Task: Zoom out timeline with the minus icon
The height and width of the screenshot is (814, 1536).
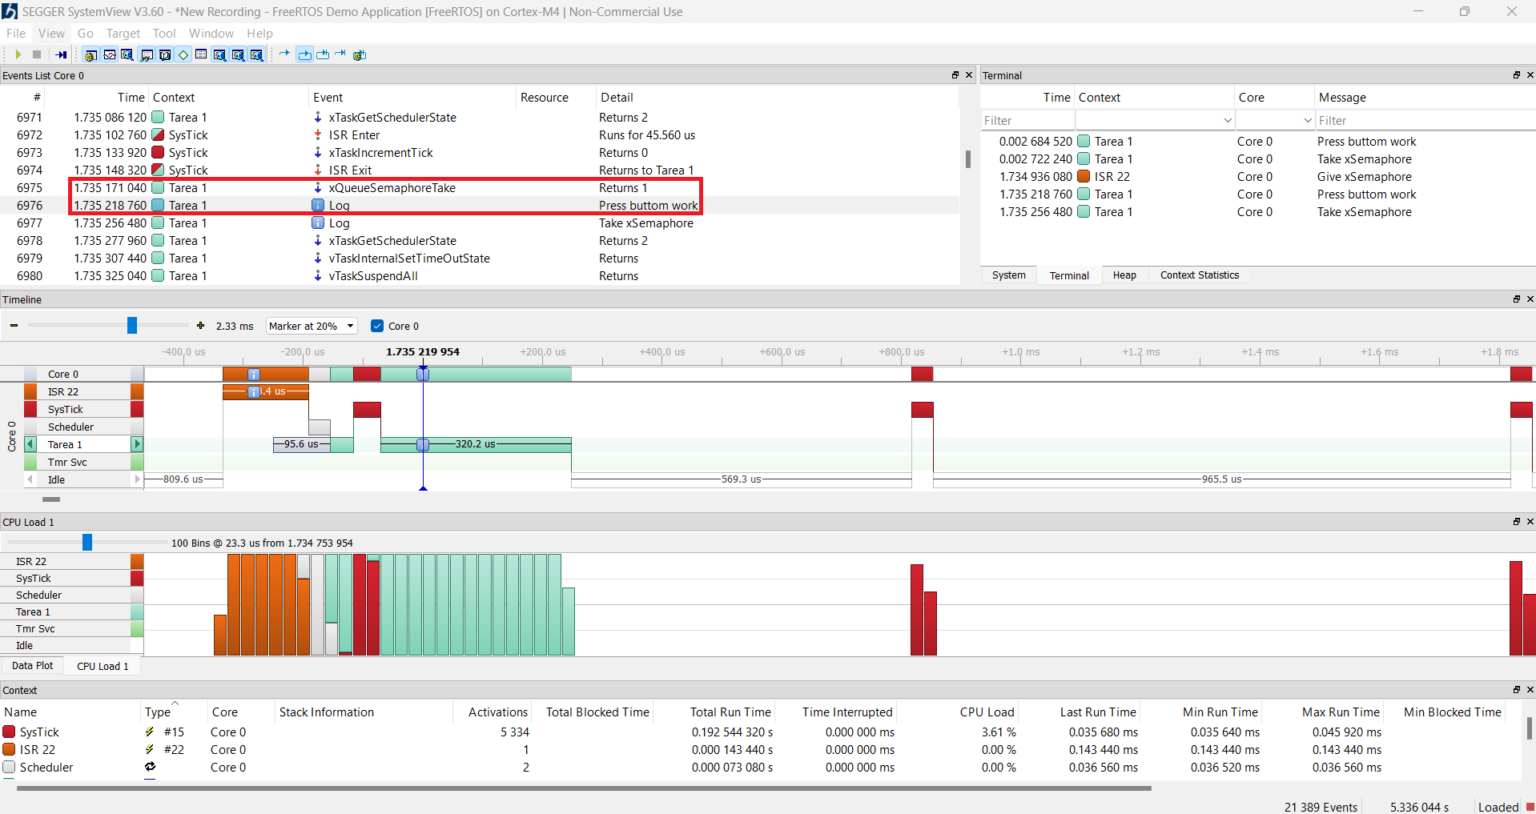Action: [x=14, y=326]
